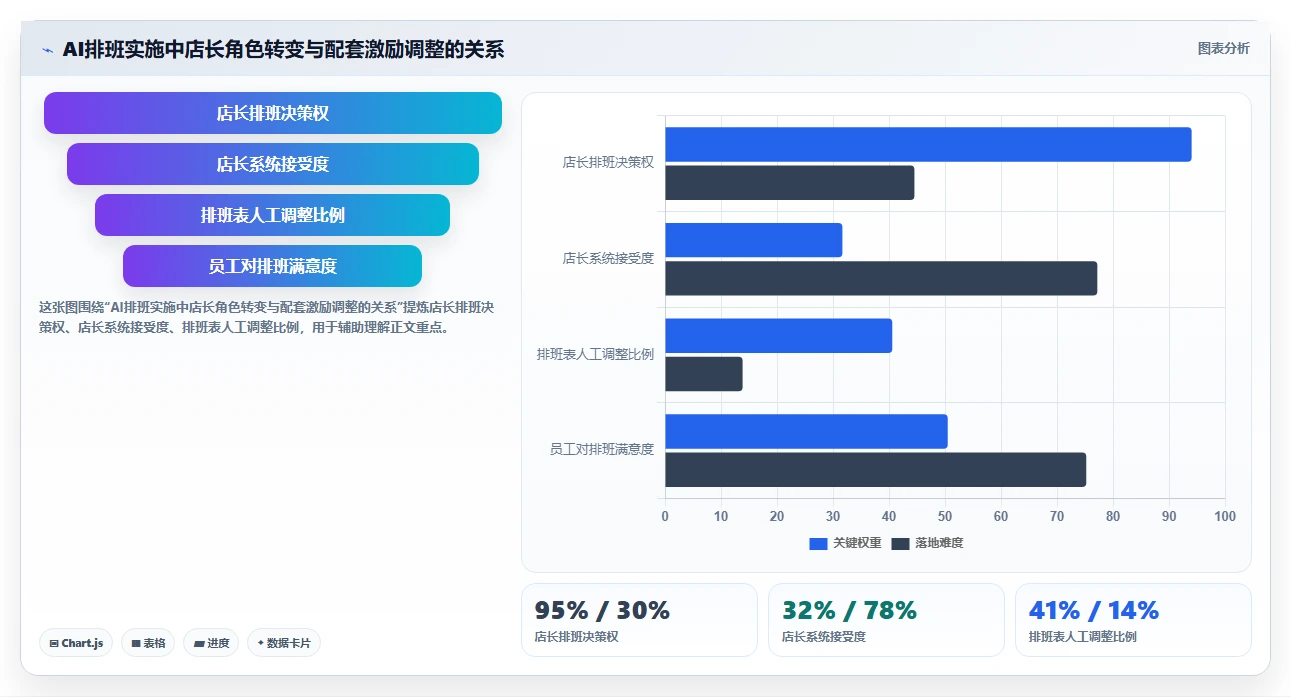Viewport: 1291px width, 697px height.
Task: Select the 店长排班决策权 funnel stage
Action: [273, 113]
